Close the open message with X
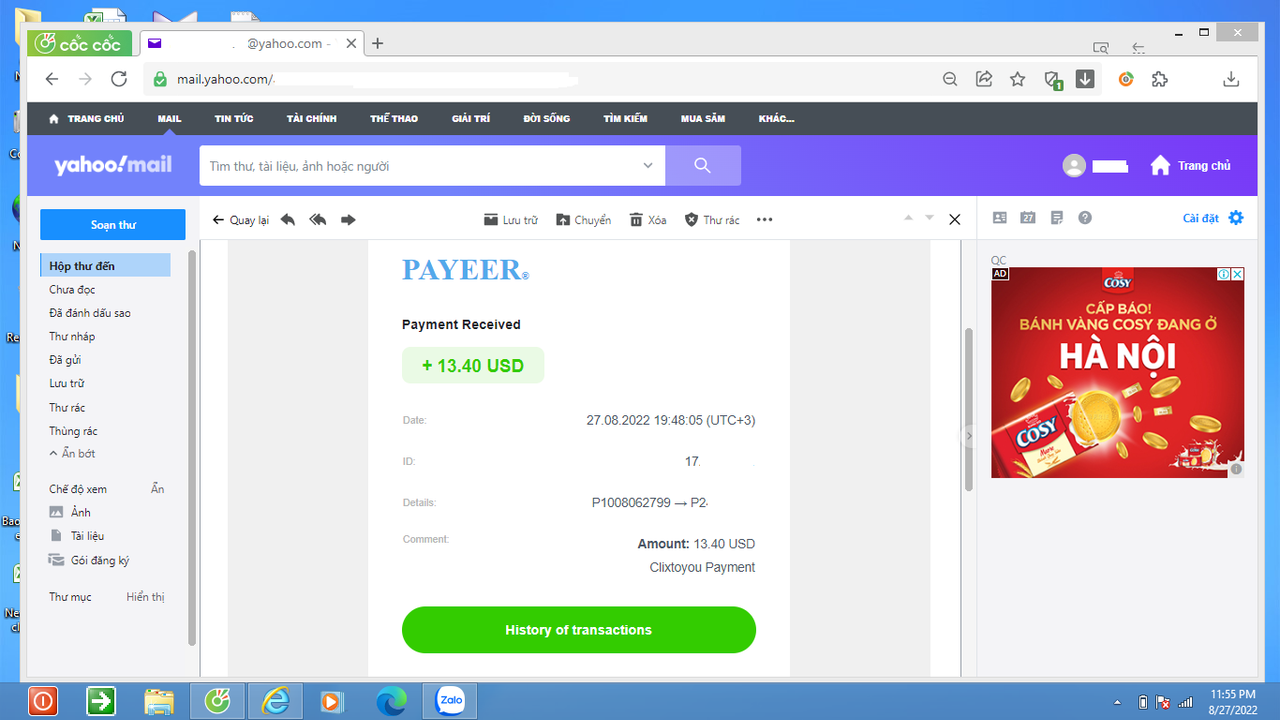This screenshot has height=720, width=1280. click(x=954, y=219)
